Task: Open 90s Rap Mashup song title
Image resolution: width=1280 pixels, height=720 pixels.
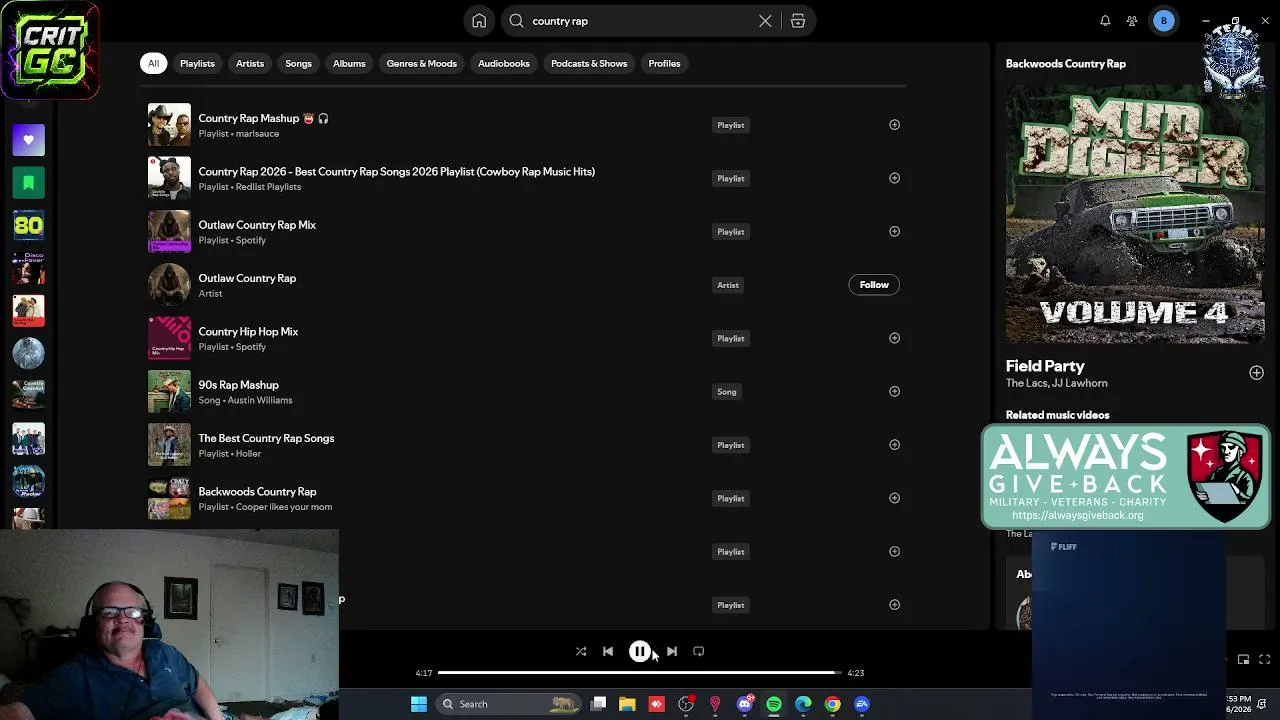Action: [238, 385]
